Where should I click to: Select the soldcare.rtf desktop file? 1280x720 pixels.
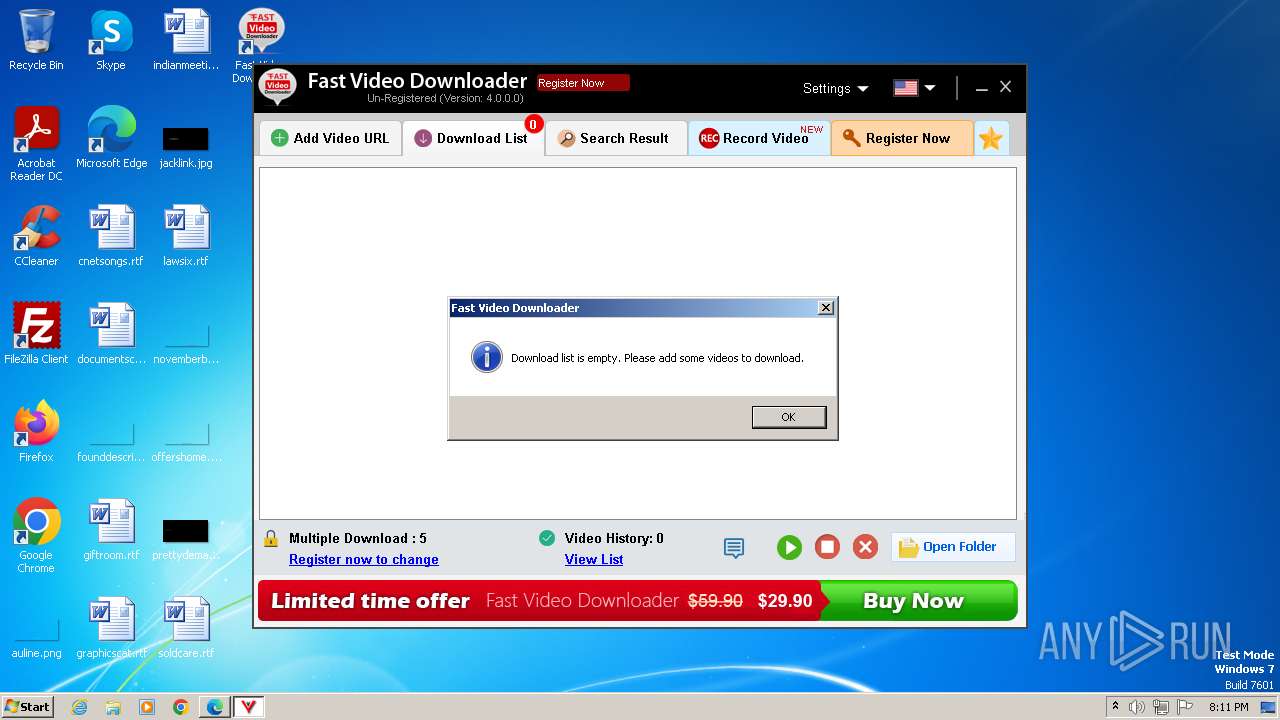(x=186, y=628)
